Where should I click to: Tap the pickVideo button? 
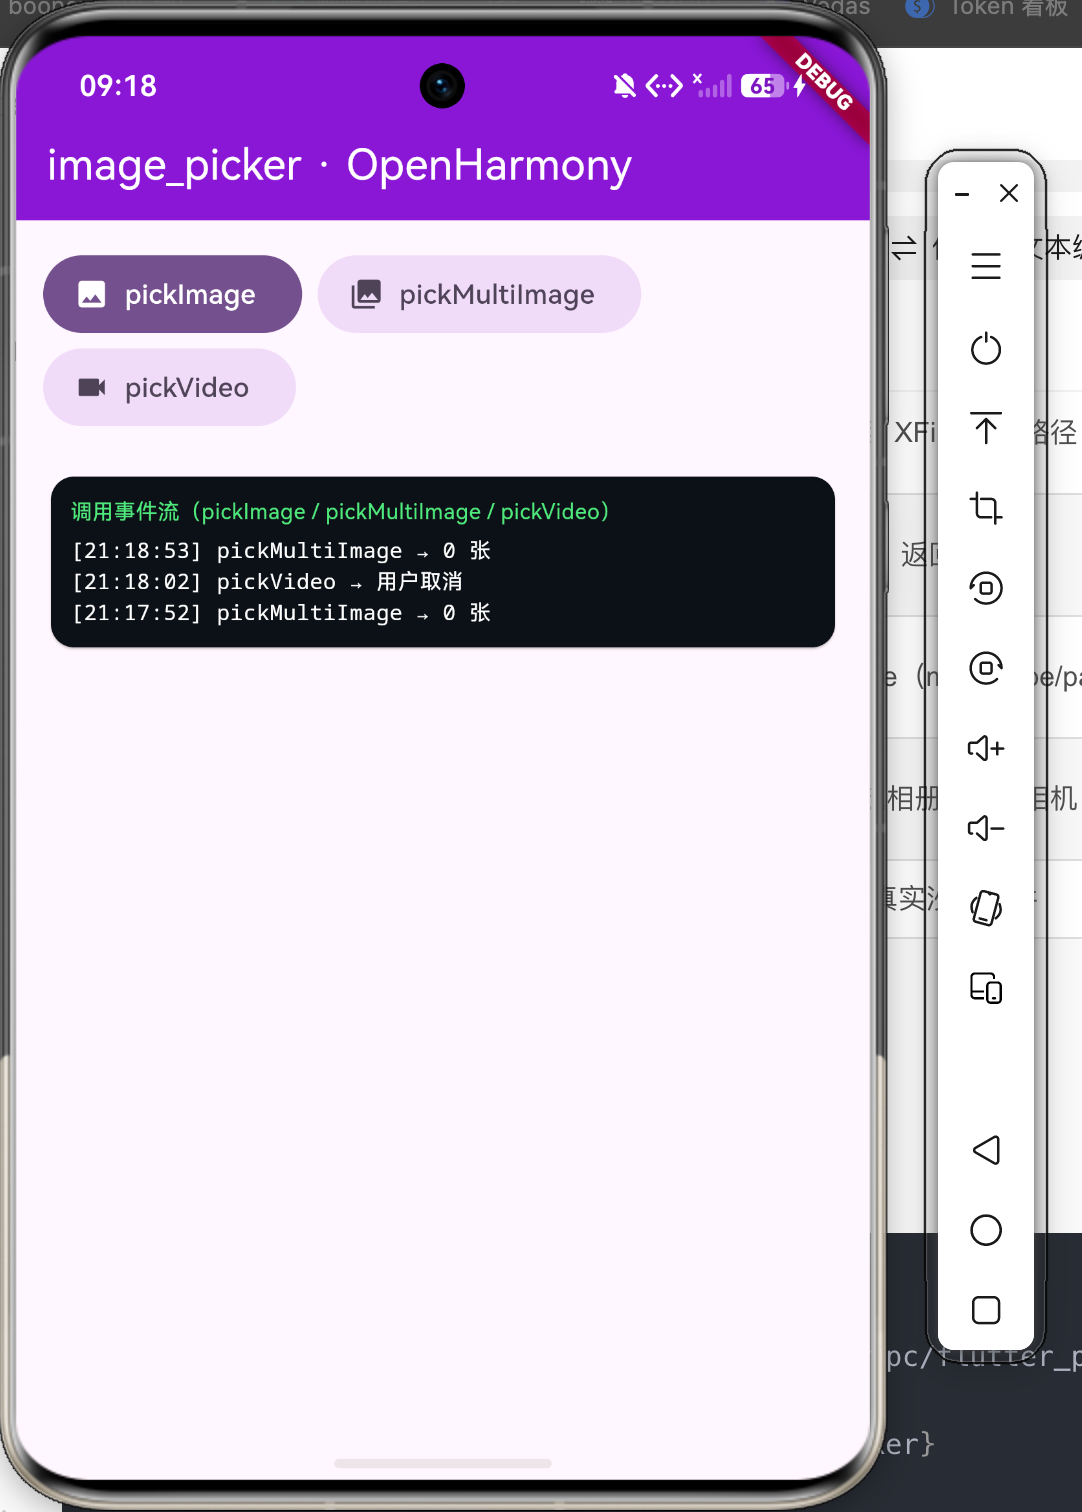tap(169, 387)
